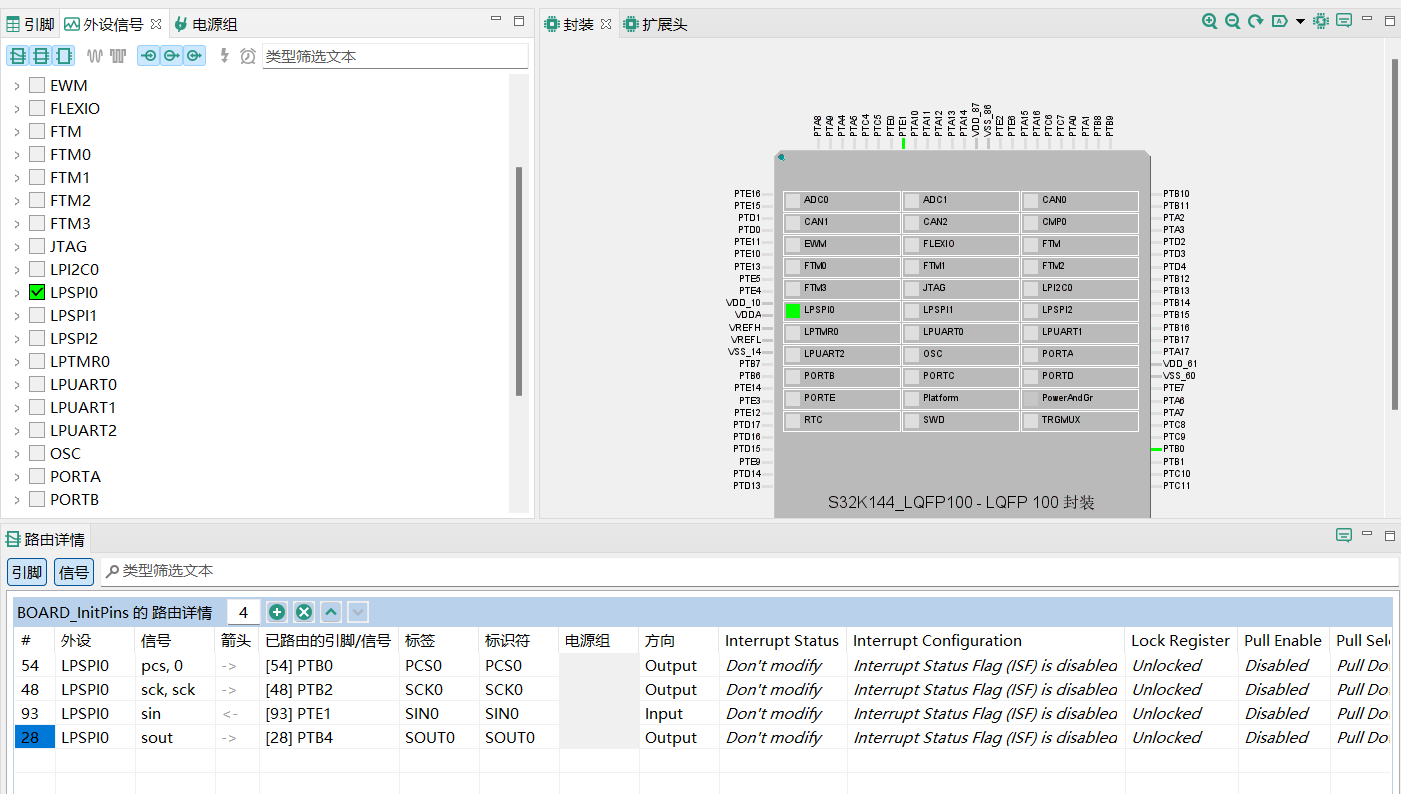This screenshot has height=794, width=1401.
Task: Click the second routing filter icon in signals toolbar
Action: (41, 56)
